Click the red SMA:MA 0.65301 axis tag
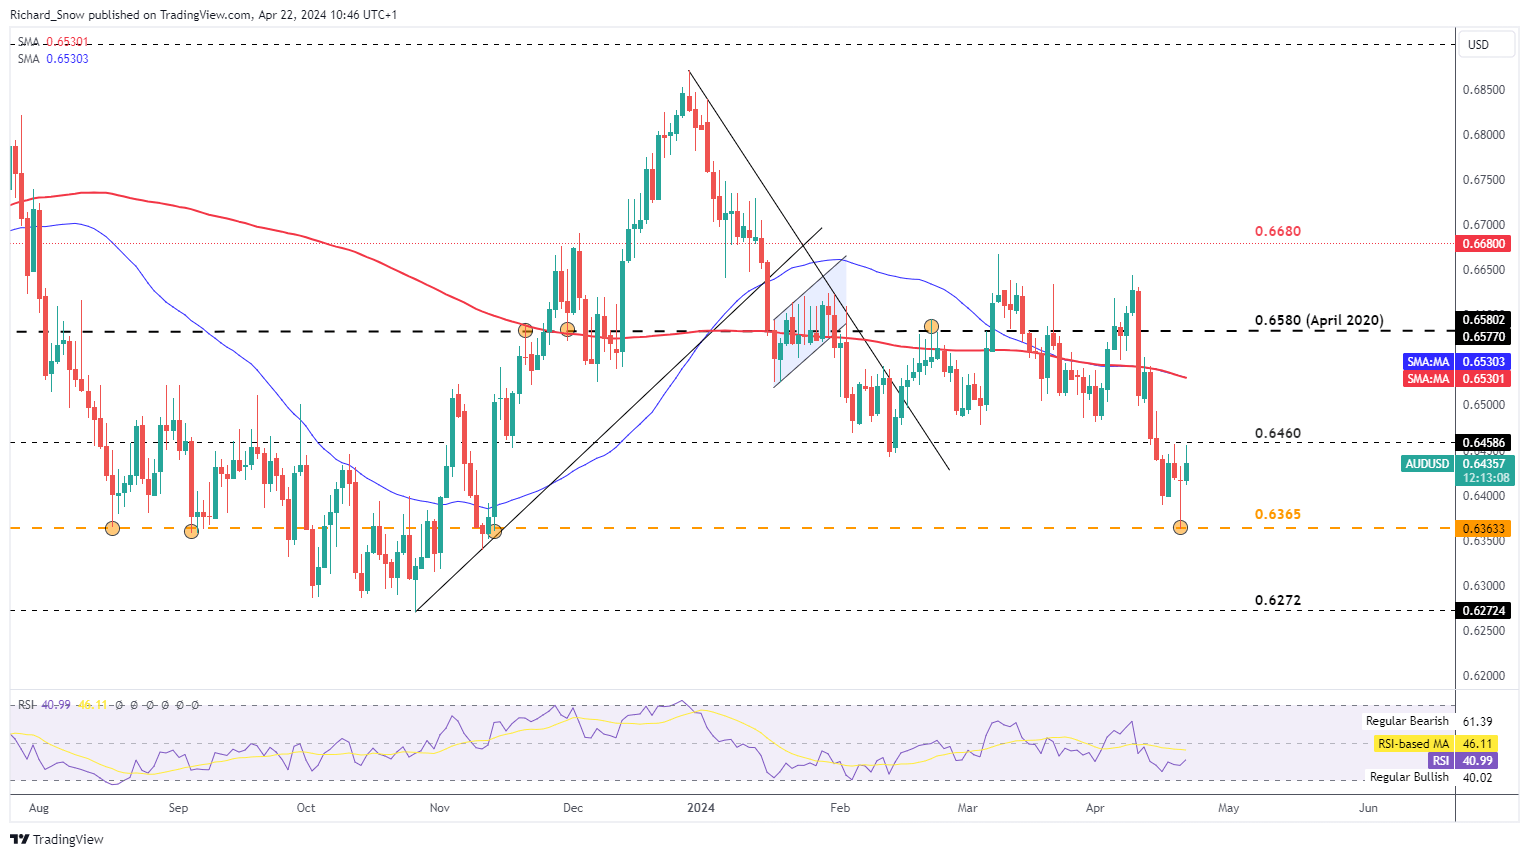The width and height of the screenshot is (1529, 857). [x=1457, y=379]
